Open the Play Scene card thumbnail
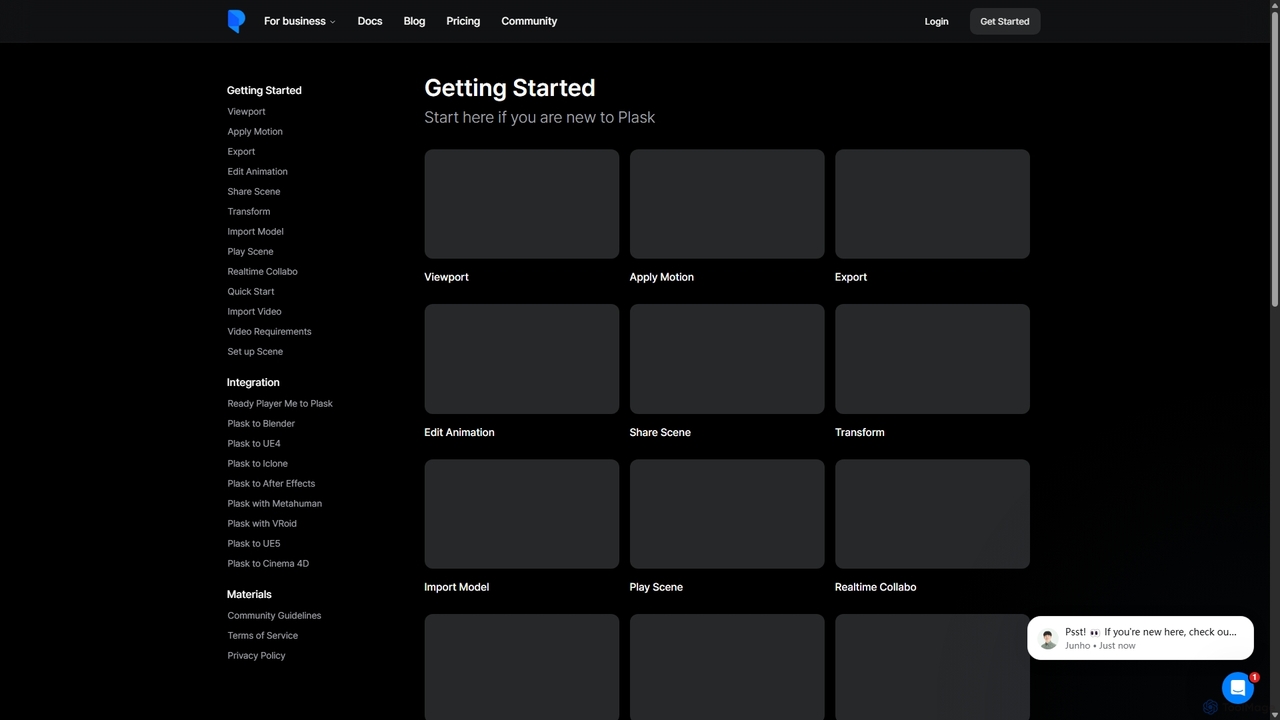This screenshot has width=1280, height=720. click(x=727, y=514)
